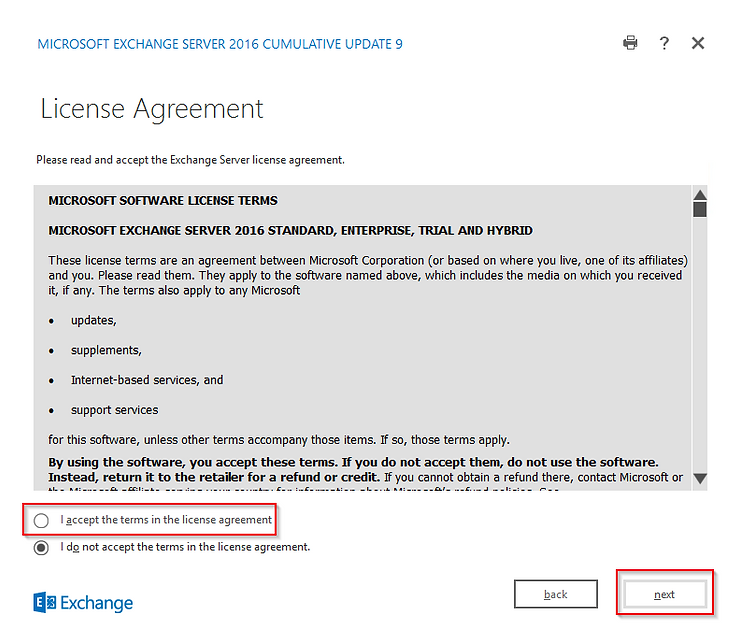
Task: Click the "MICROSOFT SOFTWARE LICENSE TERMS" heading
Action: (x=163, y=200)
